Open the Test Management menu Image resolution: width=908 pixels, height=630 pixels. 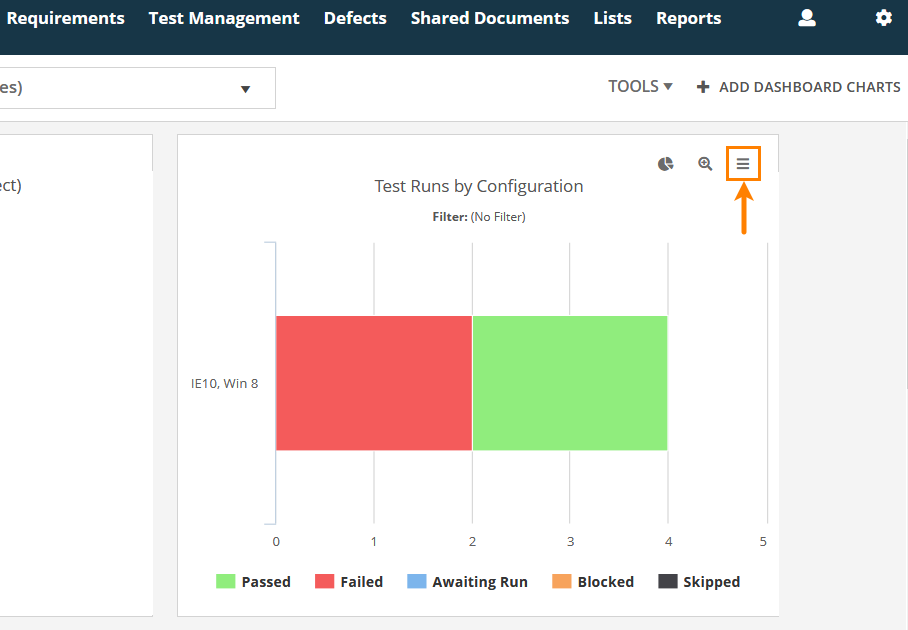[224, 18]
